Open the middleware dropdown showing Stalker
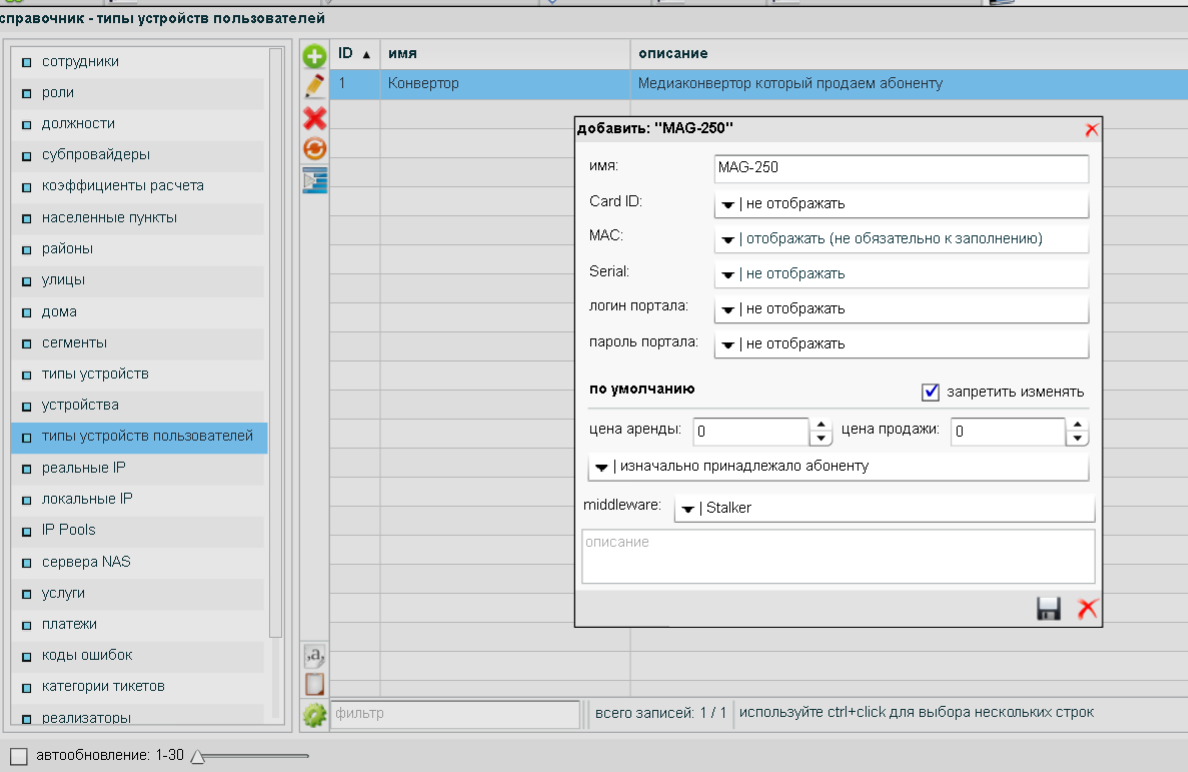Screen dimensions: 1188x772 tap(884, 508)
